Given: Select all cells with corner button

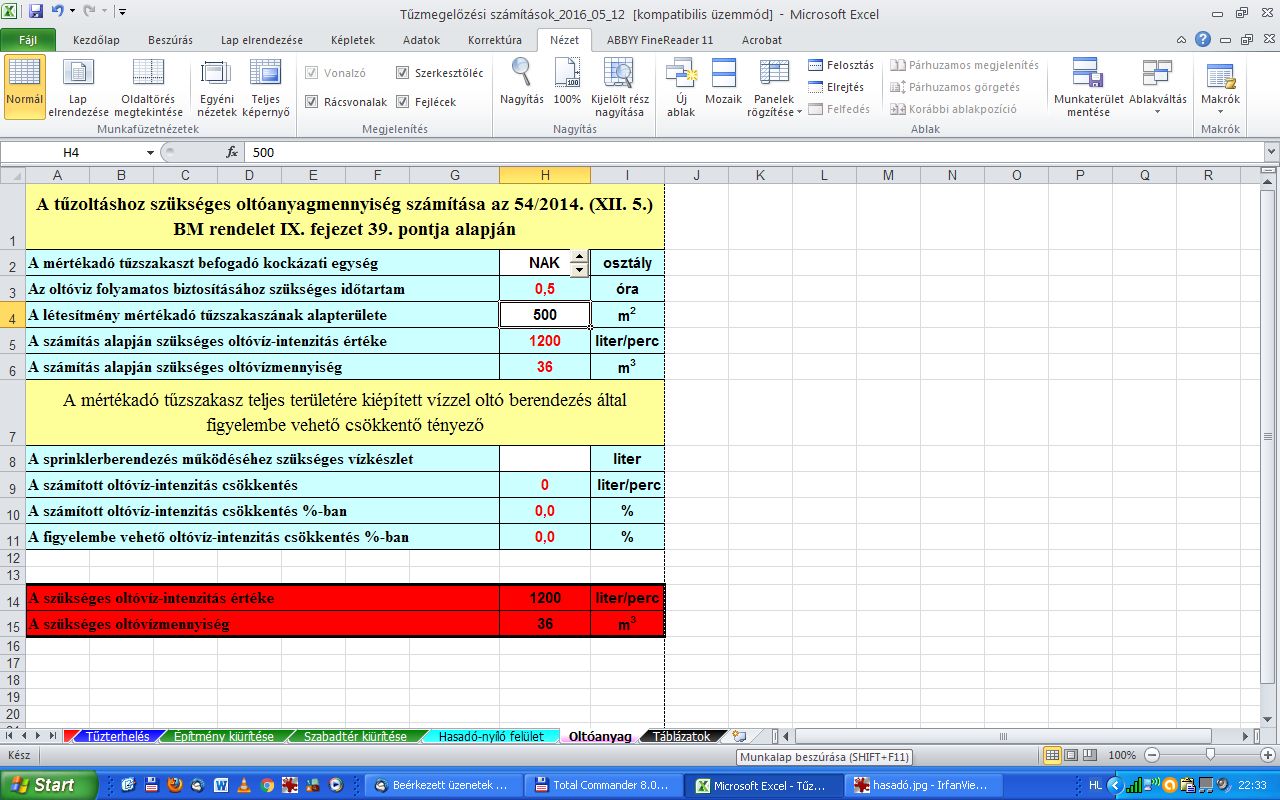Looking at the screenshot, I should click(12, 175).
